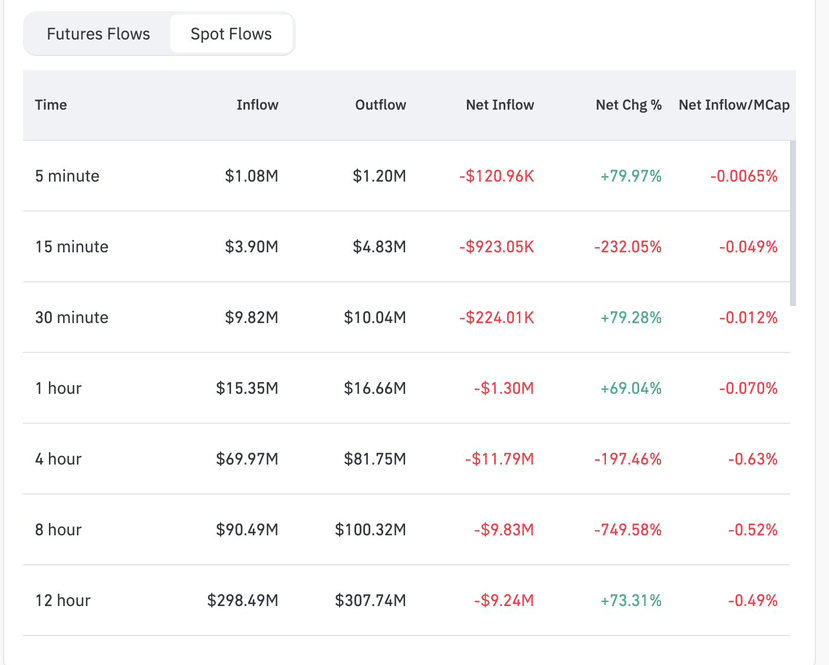The height and width of the screenshot is (665, 829).
Task: Click the $298.49M inflow value
Action: click(x=242, y=601)
